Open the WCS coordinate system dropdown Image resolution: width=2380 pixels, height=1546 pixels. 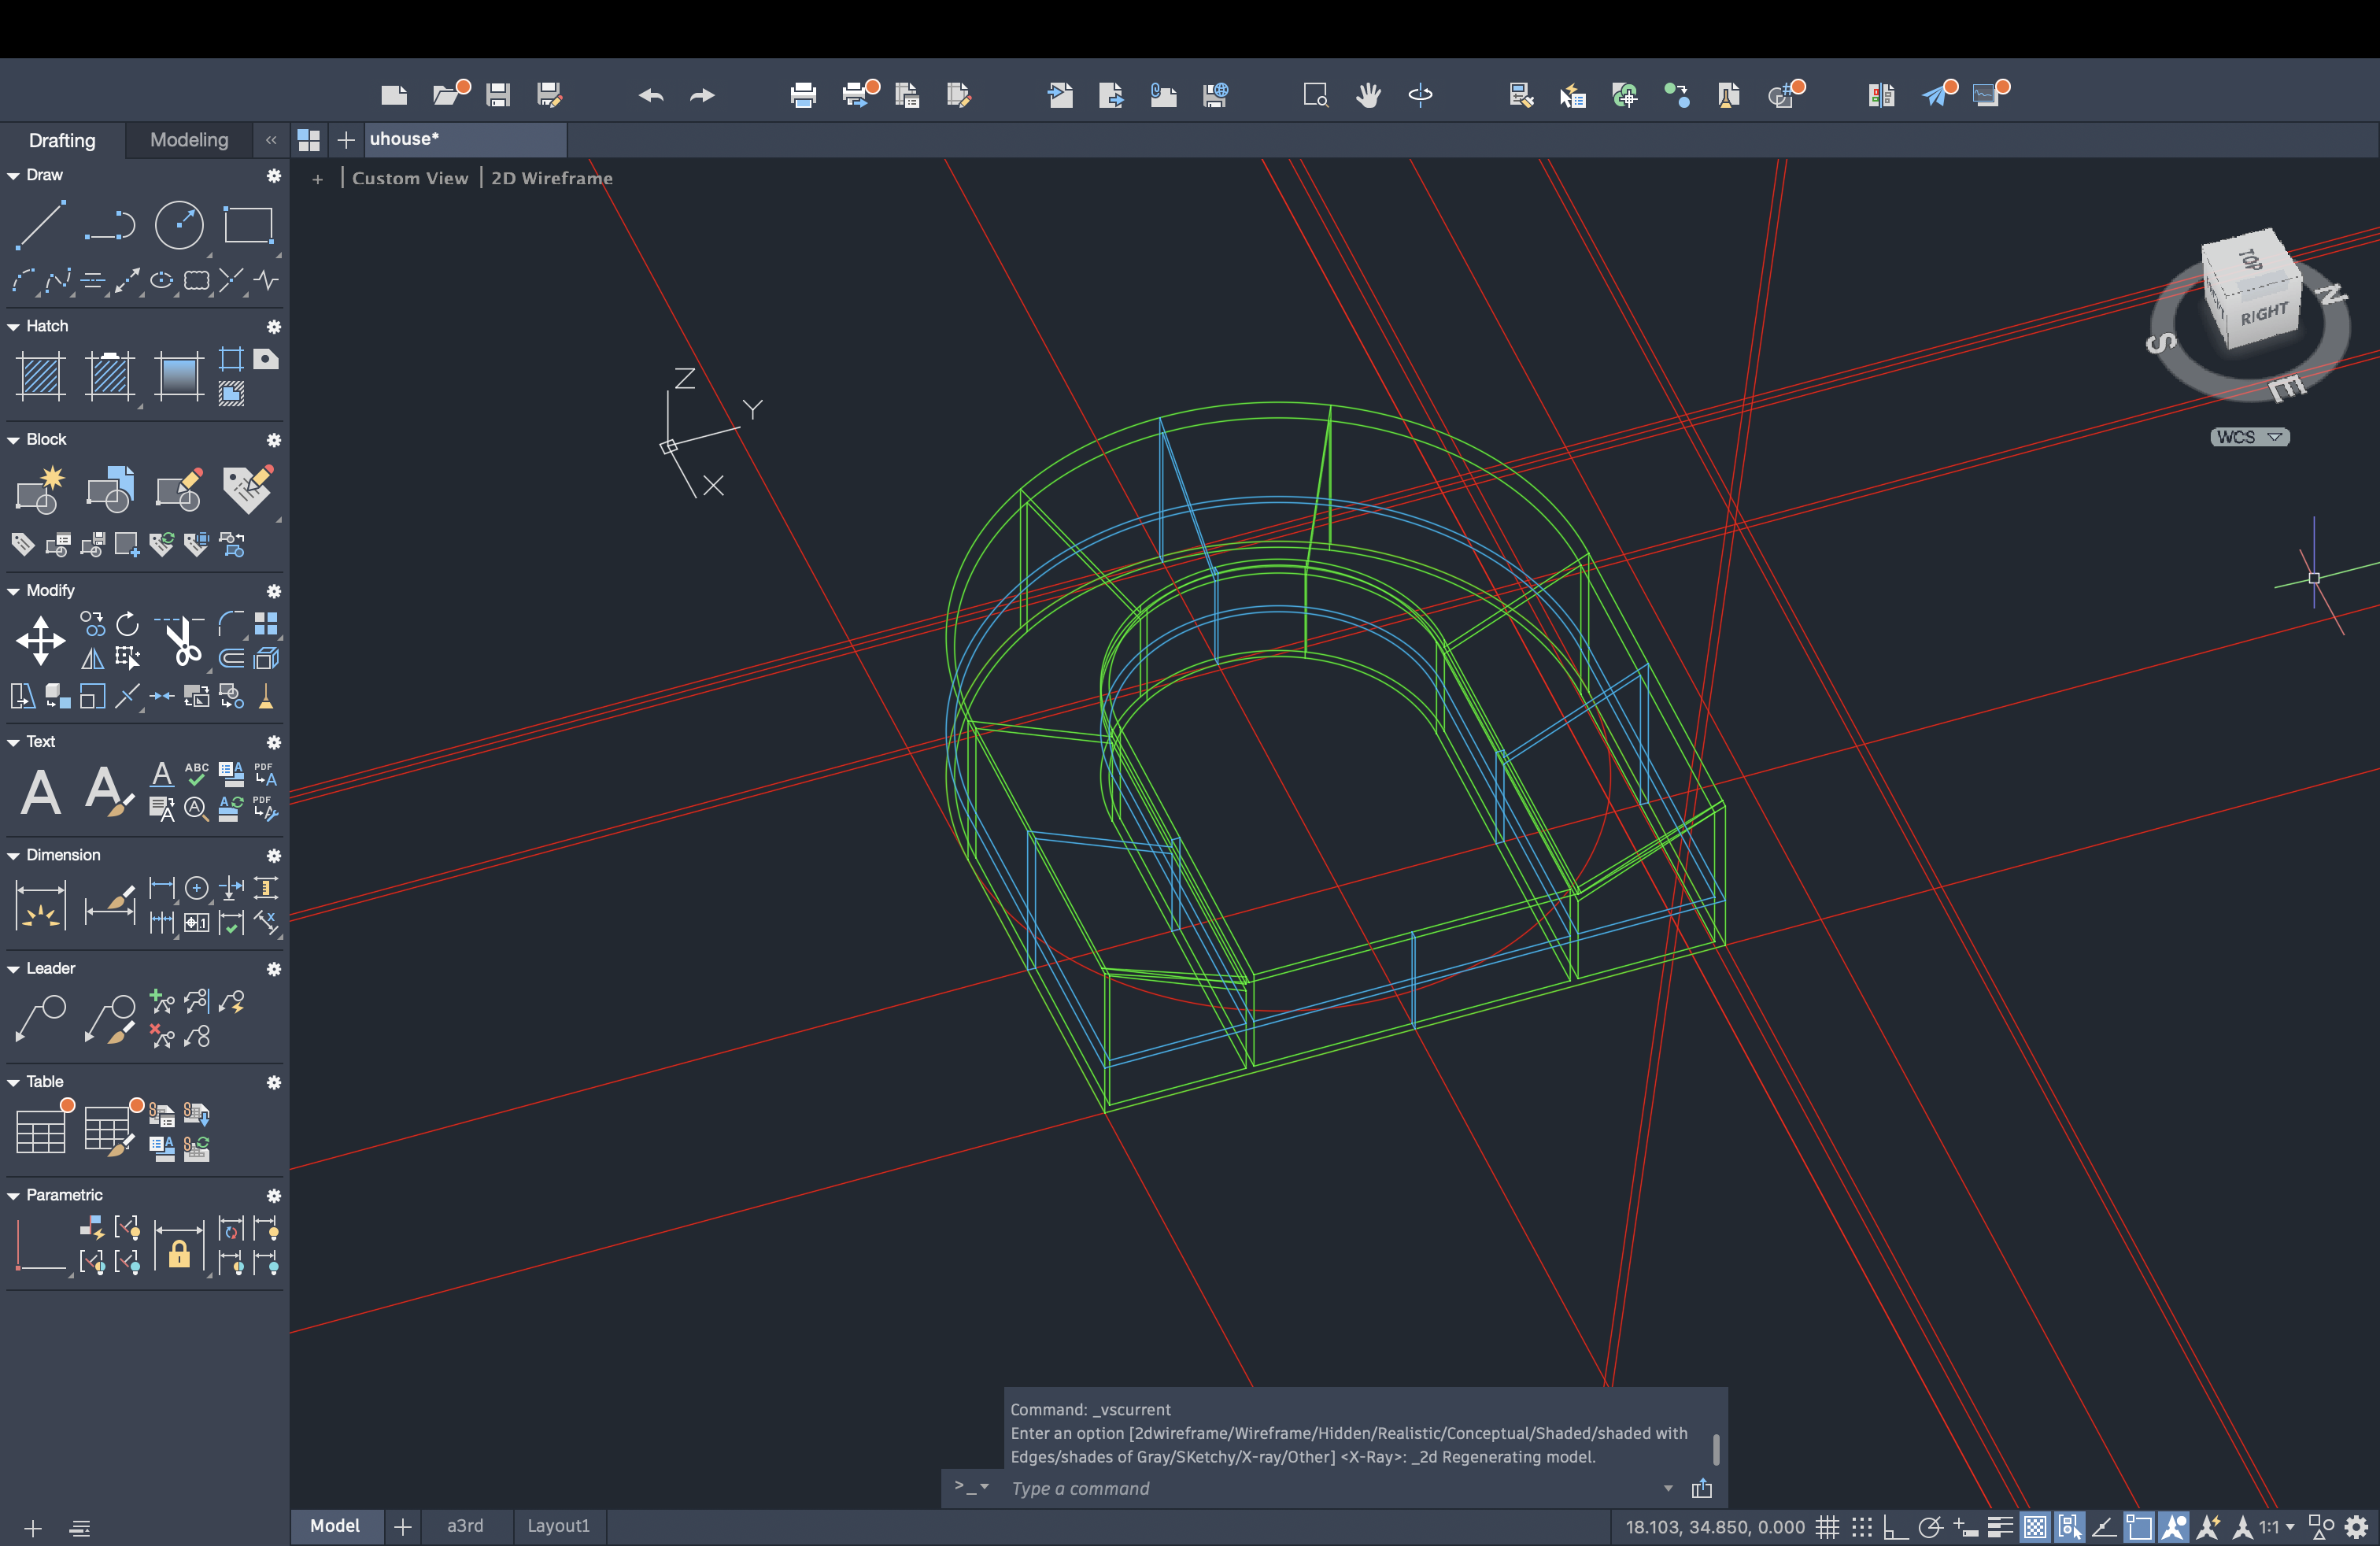pos(2249,437)
